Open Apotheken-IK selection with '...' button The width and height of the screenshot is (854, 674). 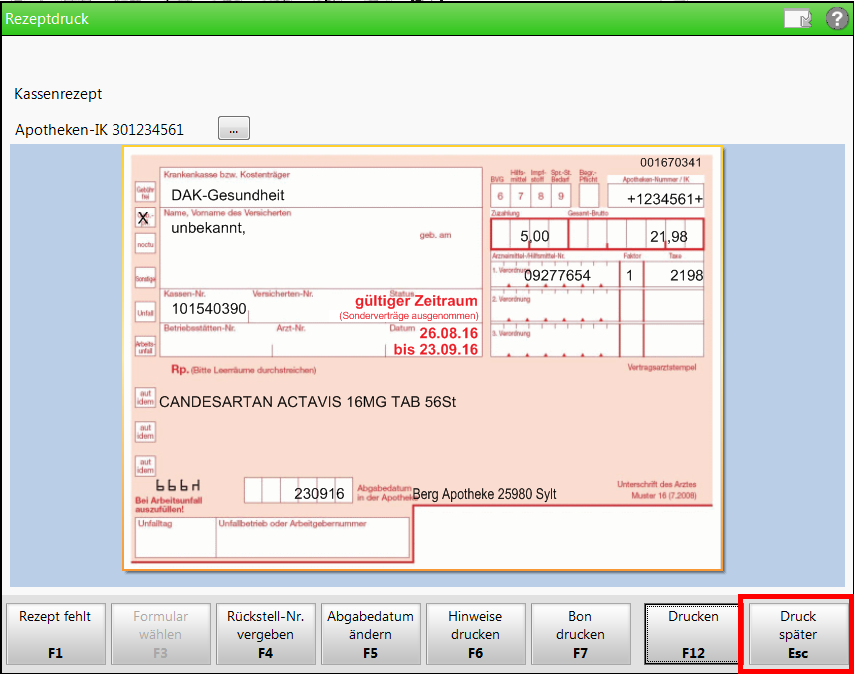pos(233,129)
